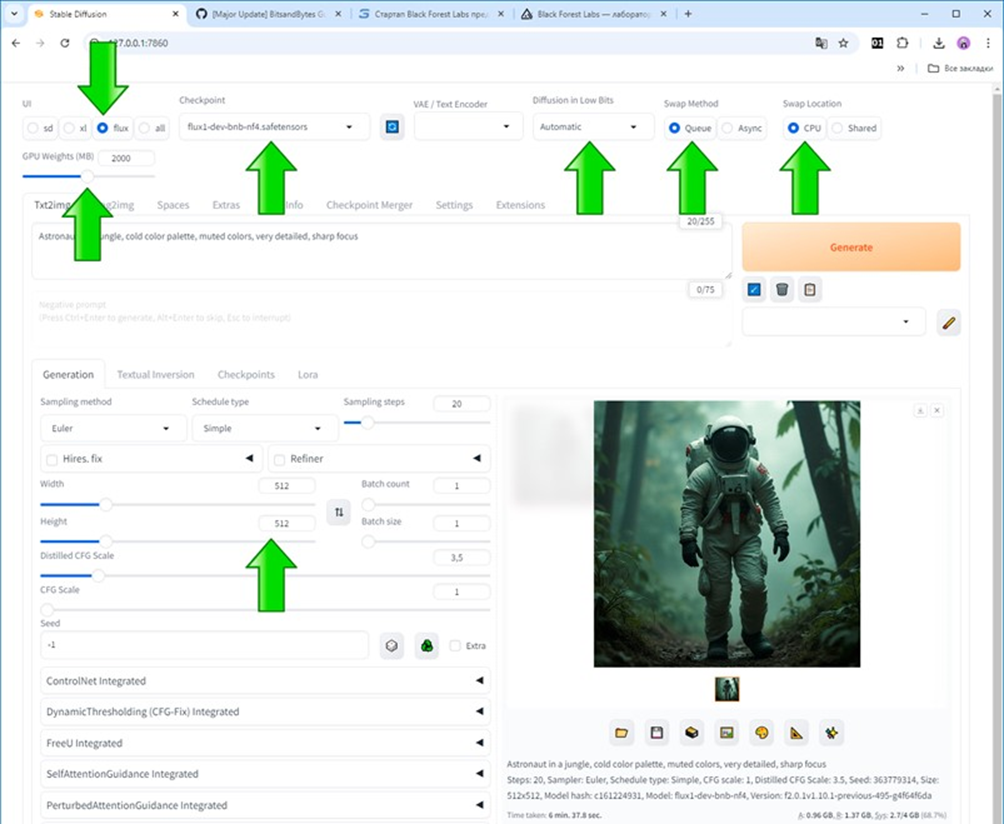Open the Lora tab

308,374
